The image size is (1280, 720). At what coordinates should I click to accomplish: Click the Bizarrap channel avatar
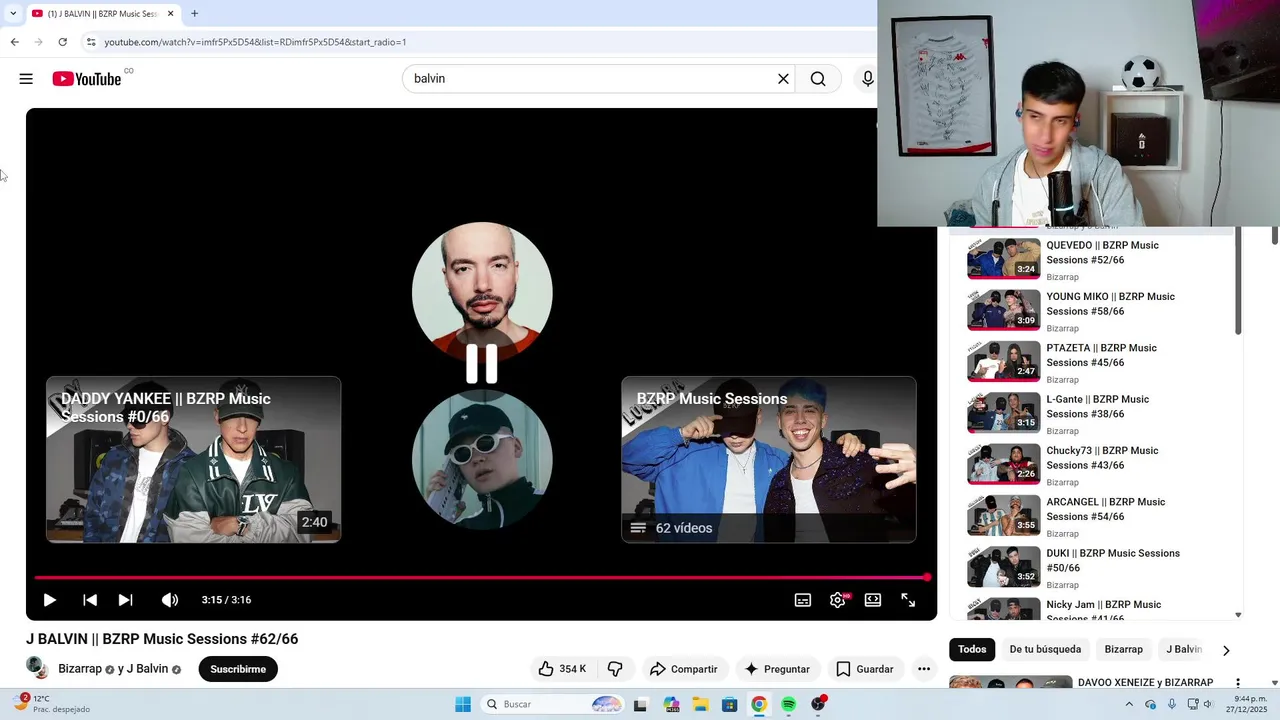pos(37,668)
